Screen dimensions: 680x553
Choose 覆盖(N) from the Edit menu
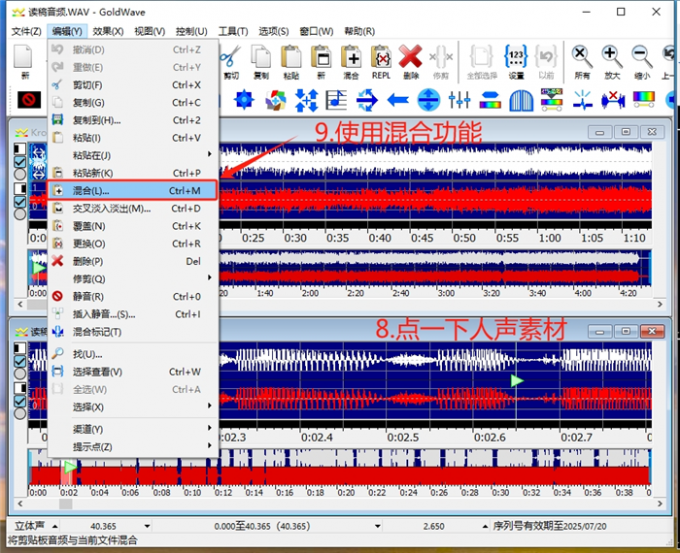click(133, 226)
